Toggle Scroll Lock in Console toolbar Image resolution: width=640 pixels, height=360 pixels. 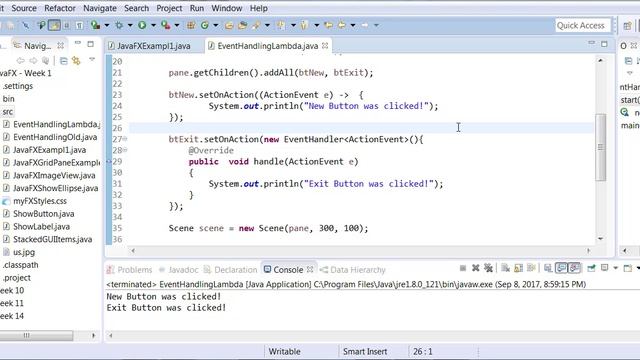tap(518, 268)
